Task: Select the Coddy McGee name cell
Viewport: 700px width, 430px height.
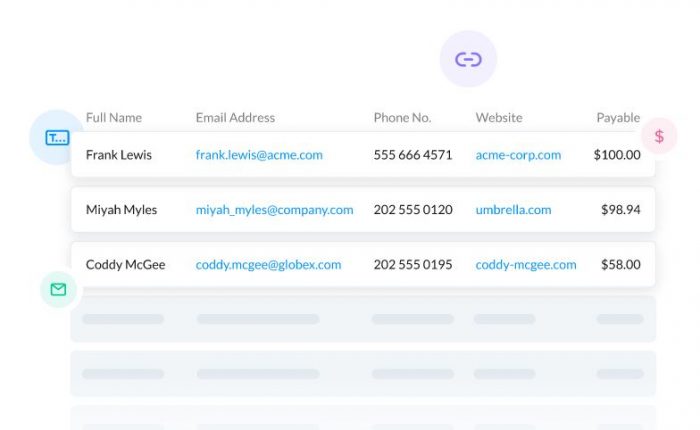Action: tap(125, 265)
